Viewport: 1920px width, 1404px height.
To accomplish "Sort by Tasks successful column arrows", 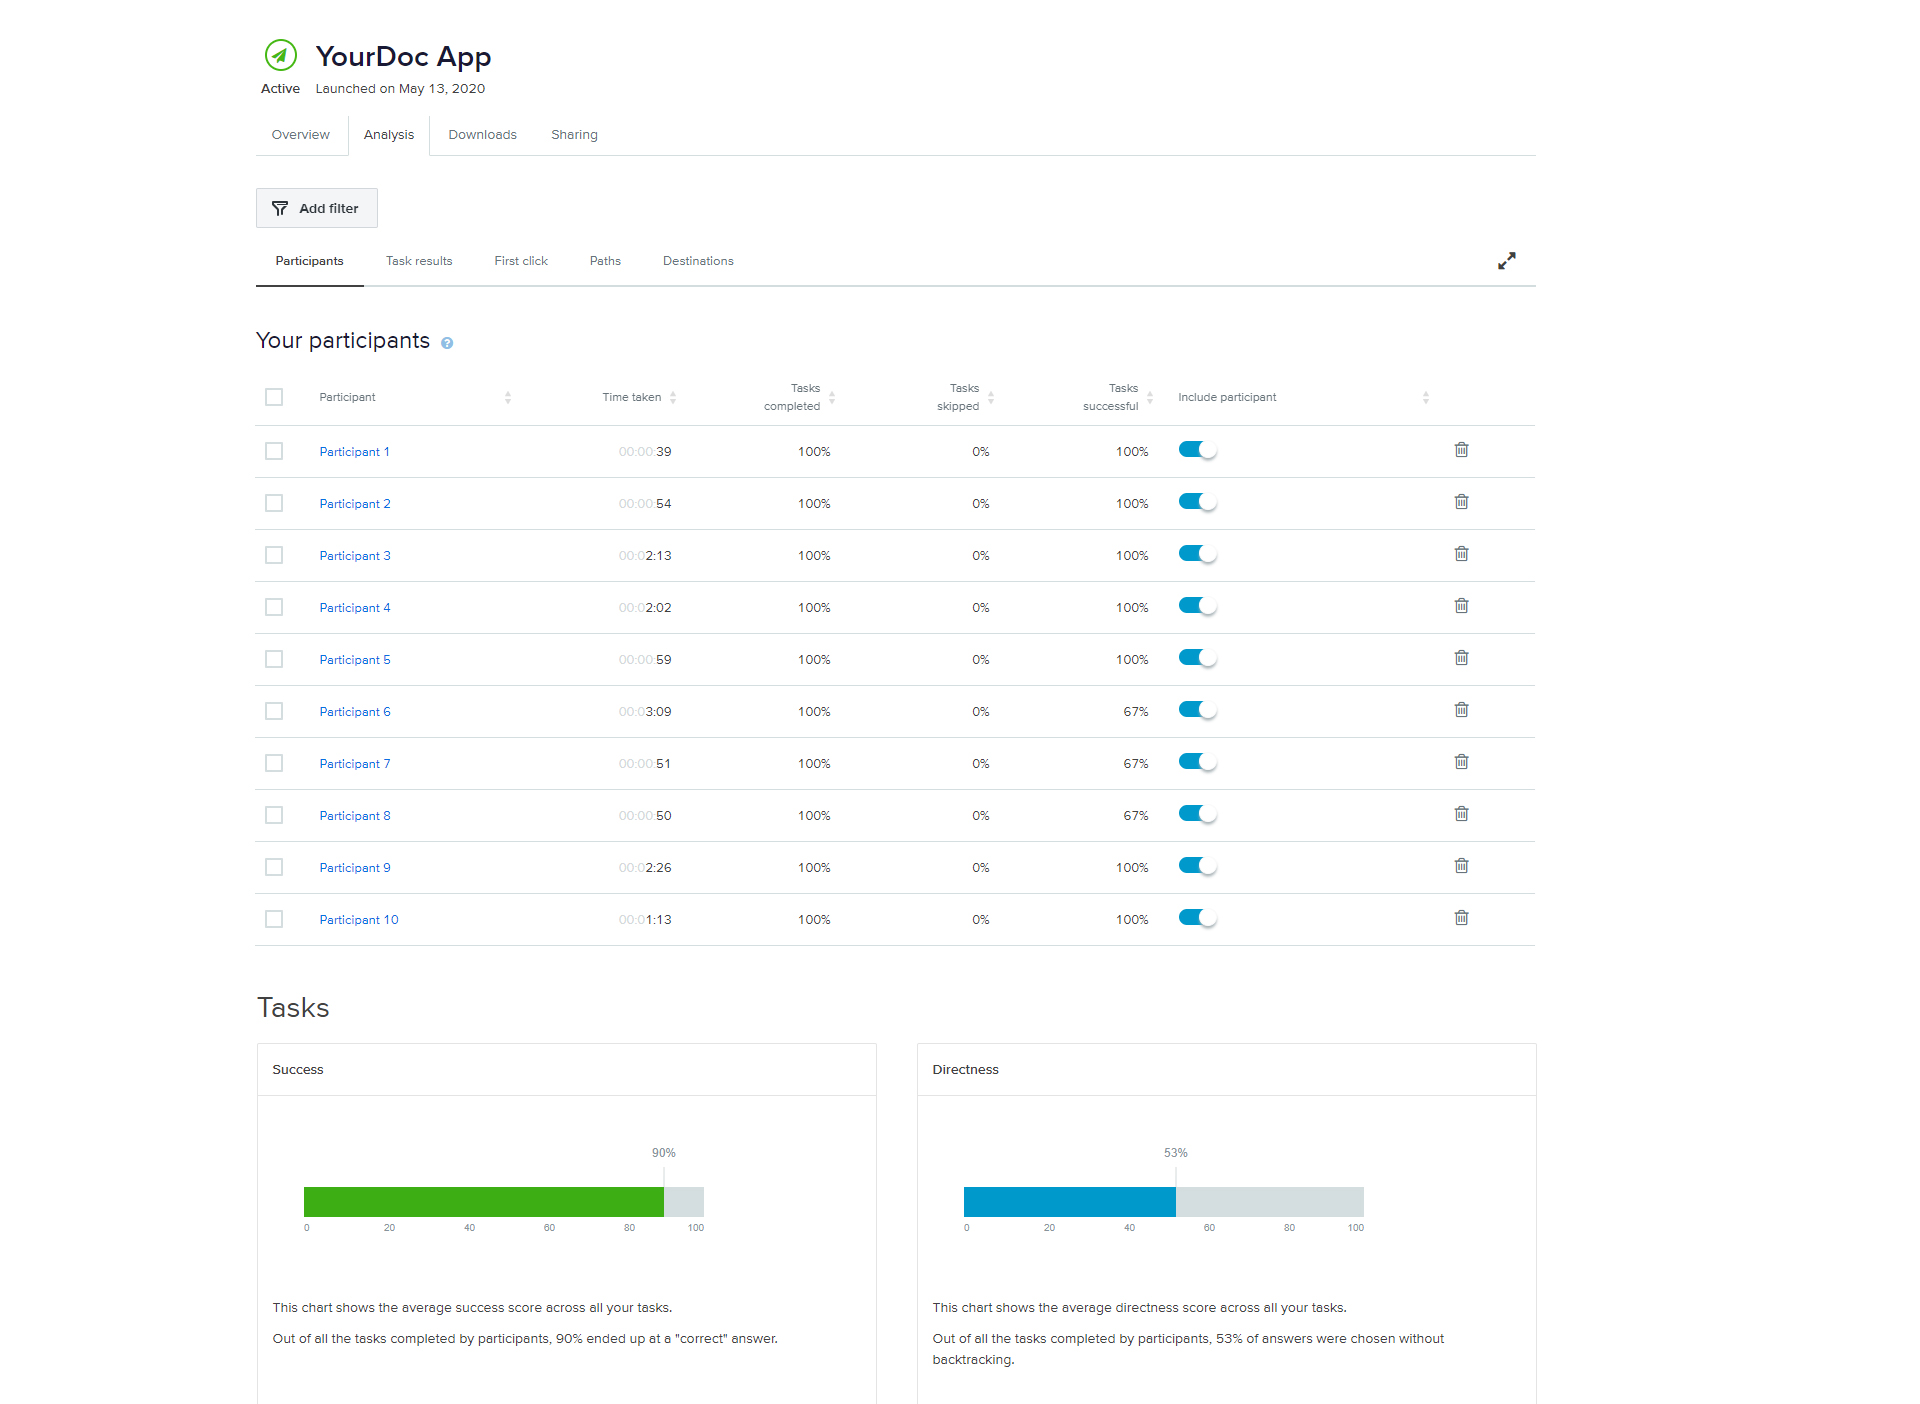I will (1150, 397).
